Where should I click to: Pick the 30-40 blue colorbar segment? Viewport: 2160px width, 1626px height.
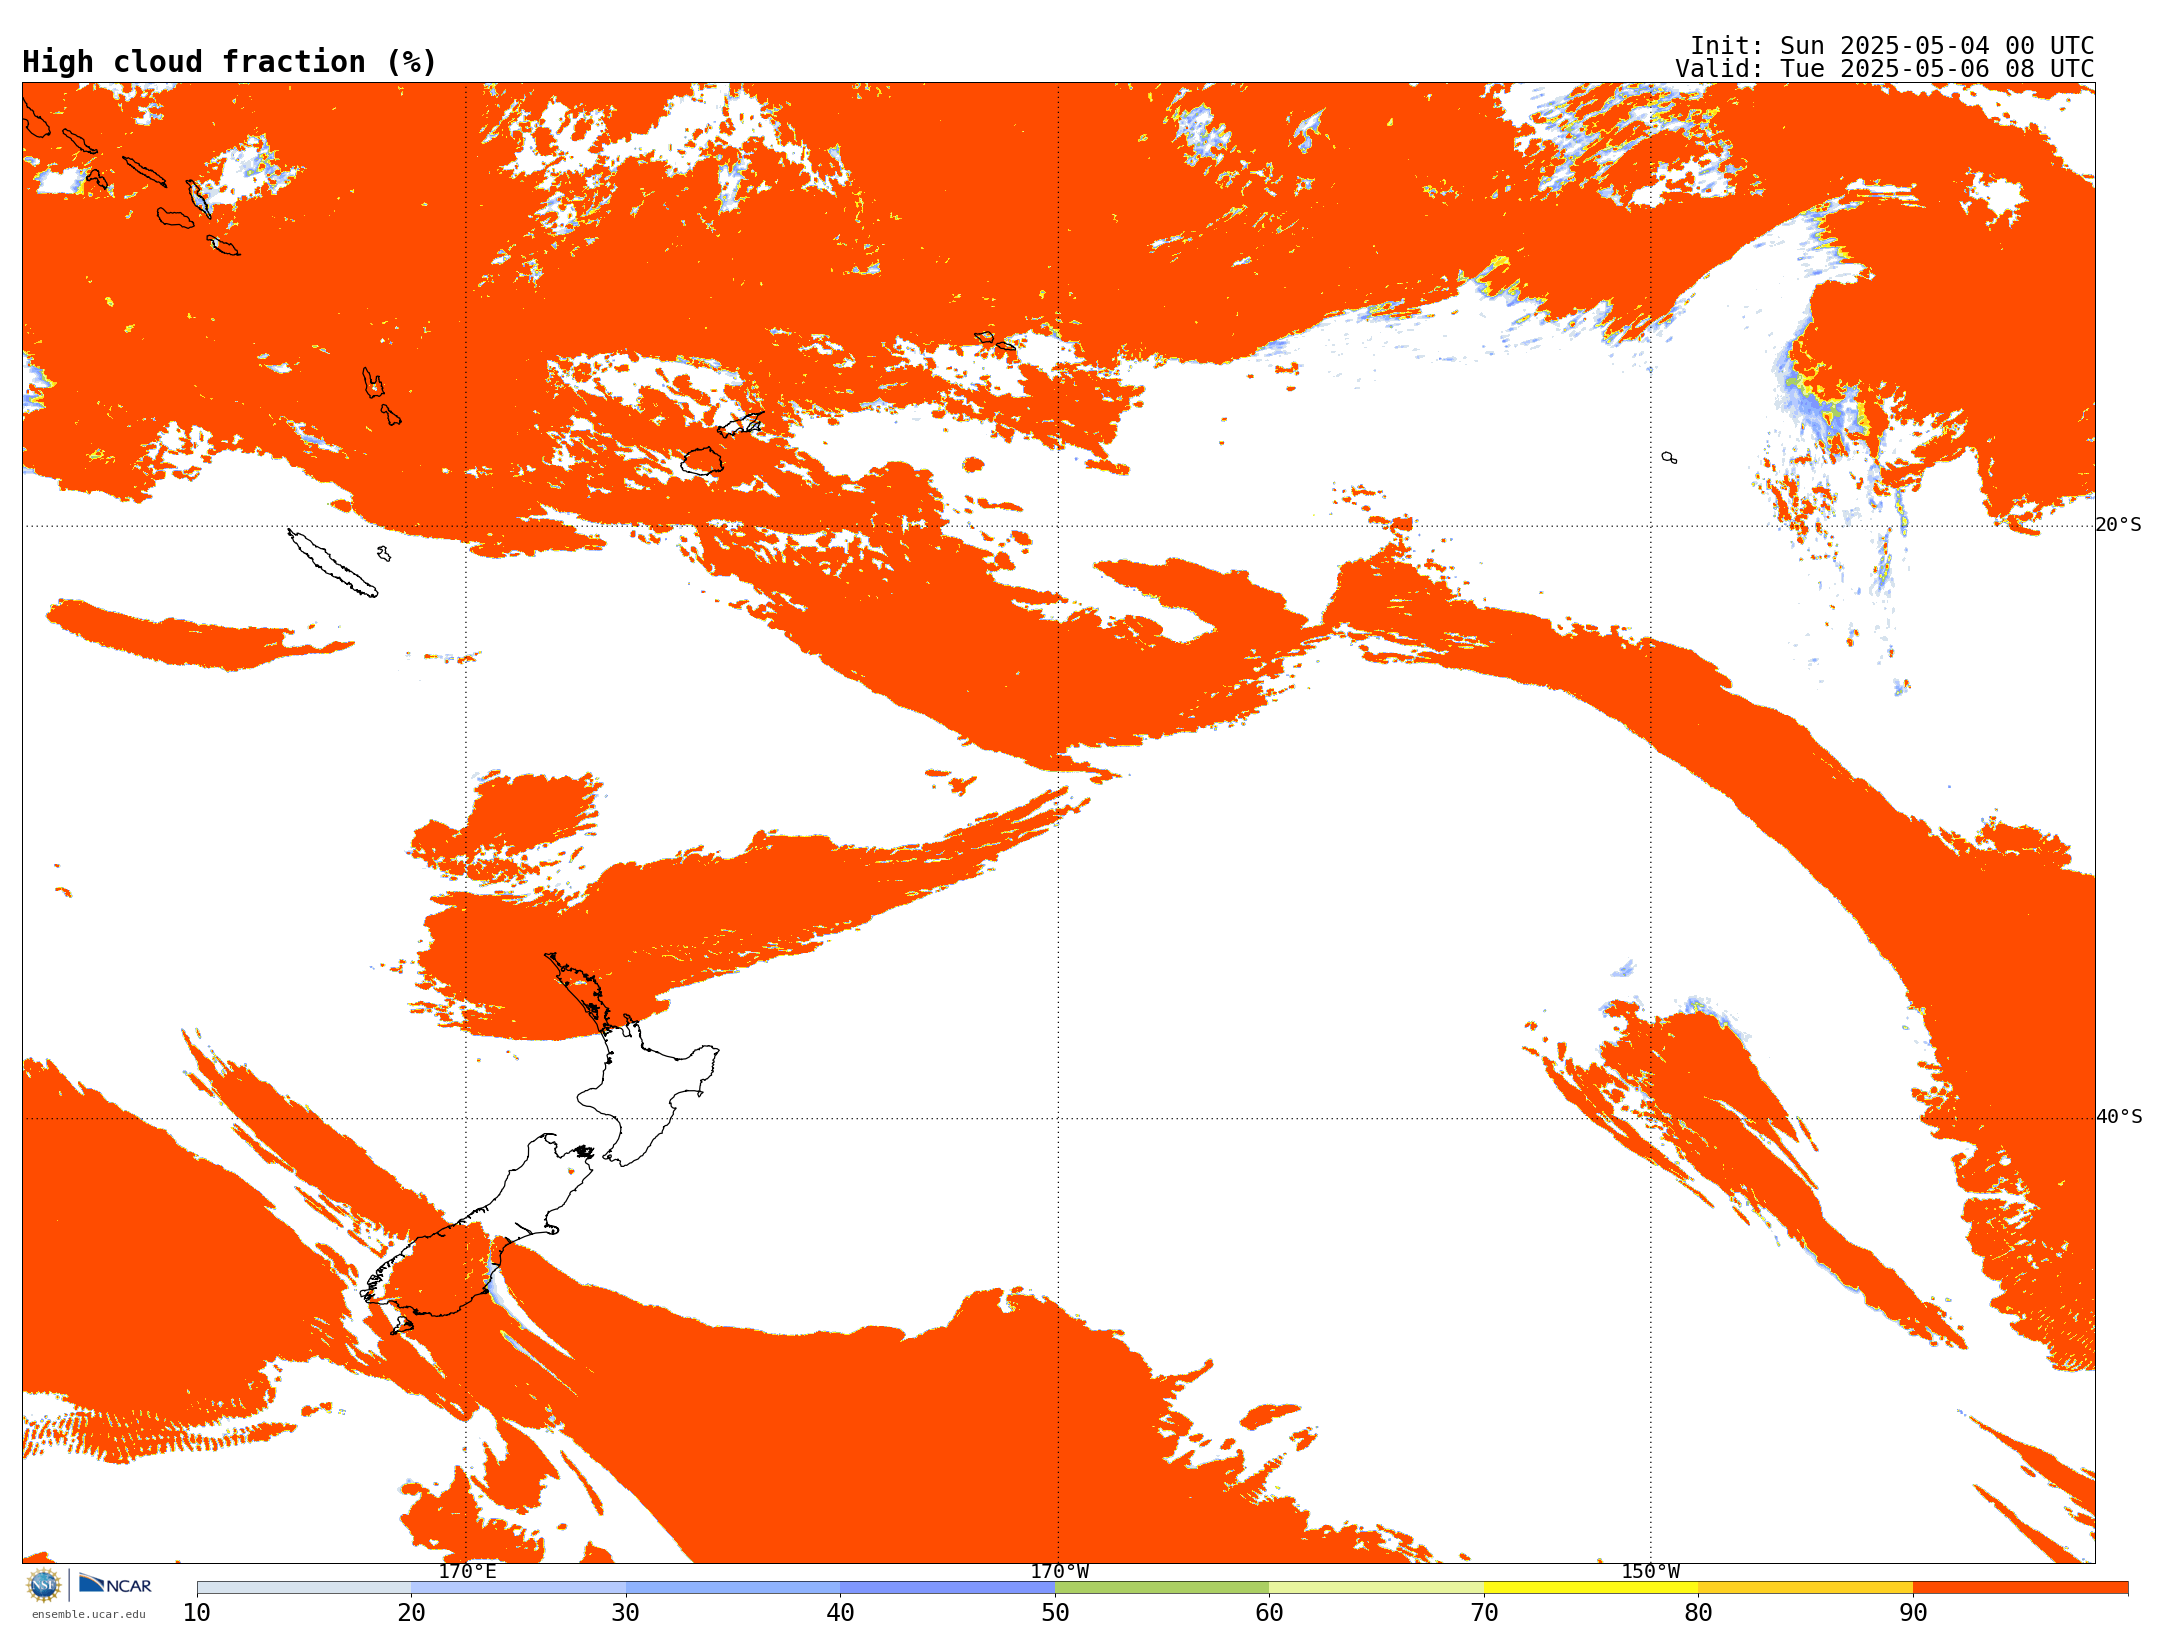[733, 1587]
